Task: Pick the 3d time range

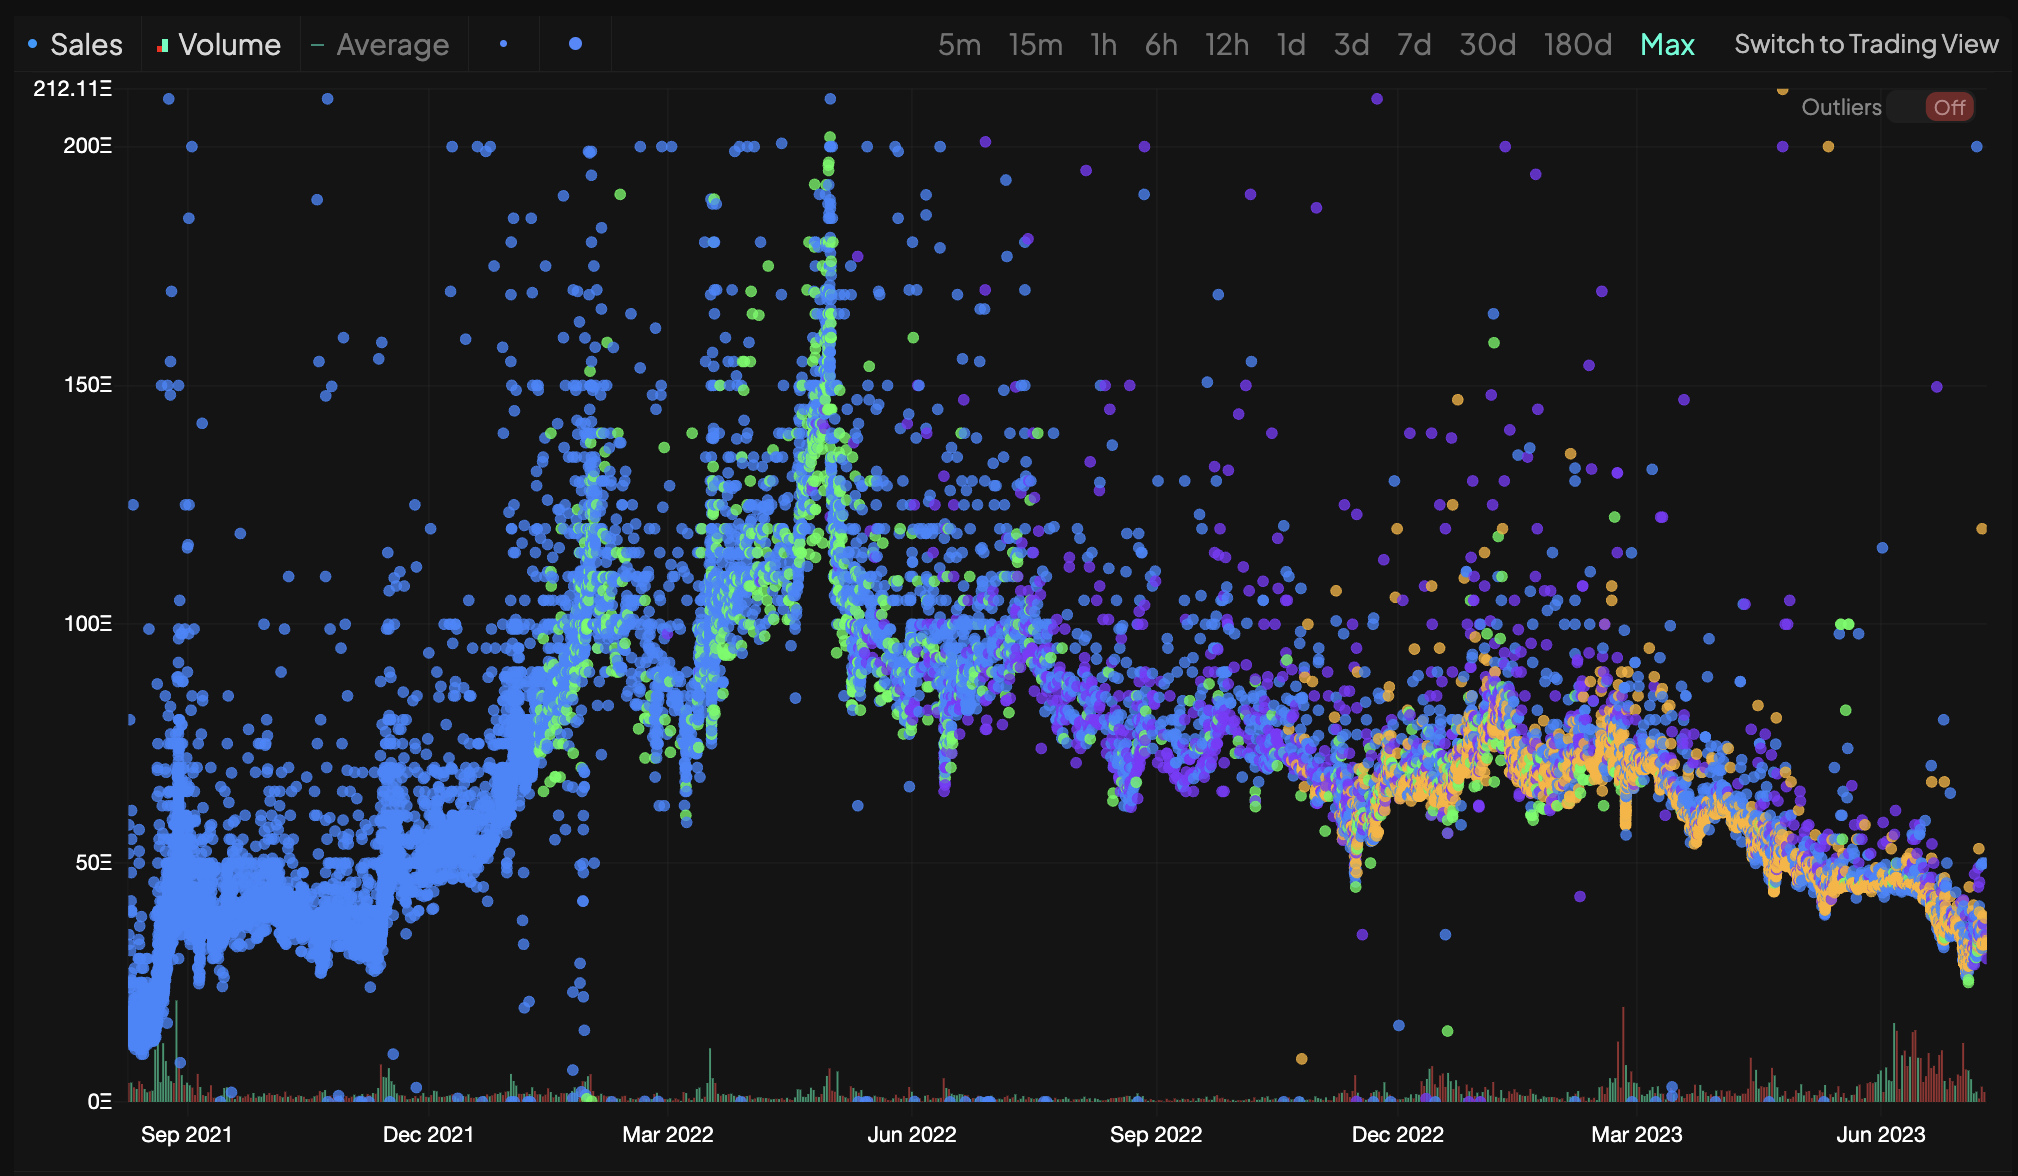Action: click(1351, 44)
